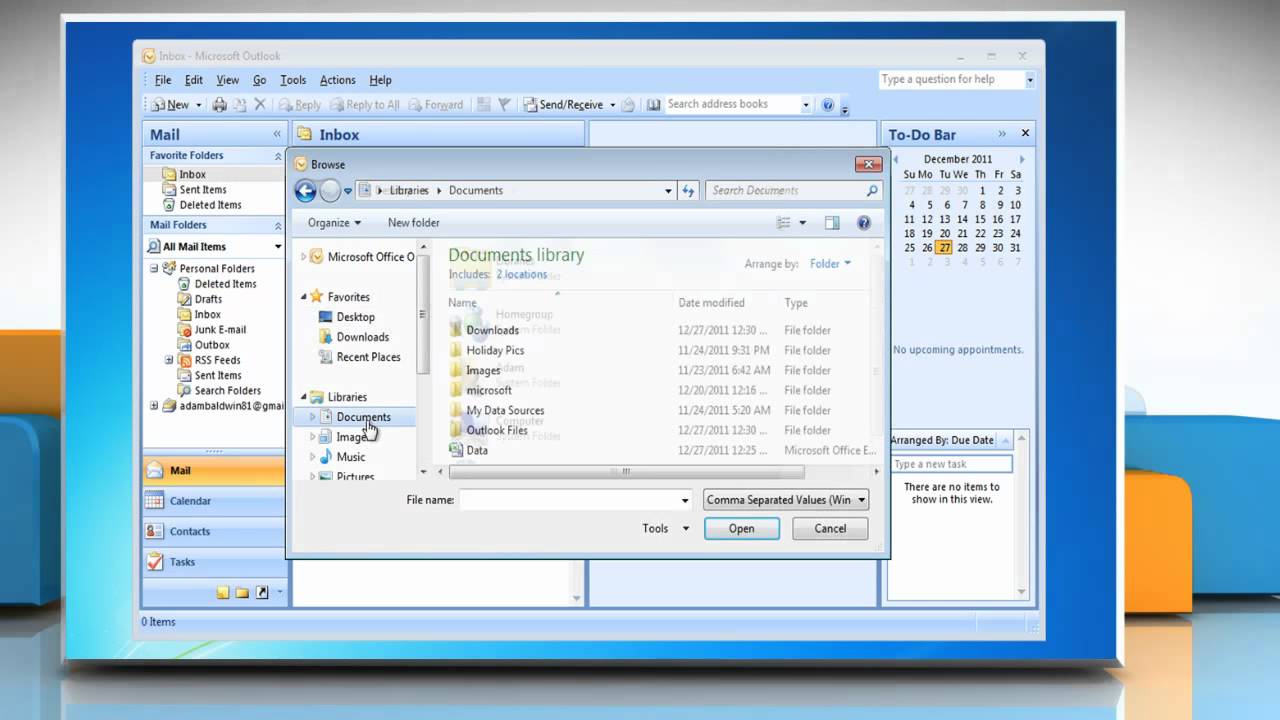Open the File menu in Outlook
This screenshot has width=1280, height=720.
tap(163, 80)
